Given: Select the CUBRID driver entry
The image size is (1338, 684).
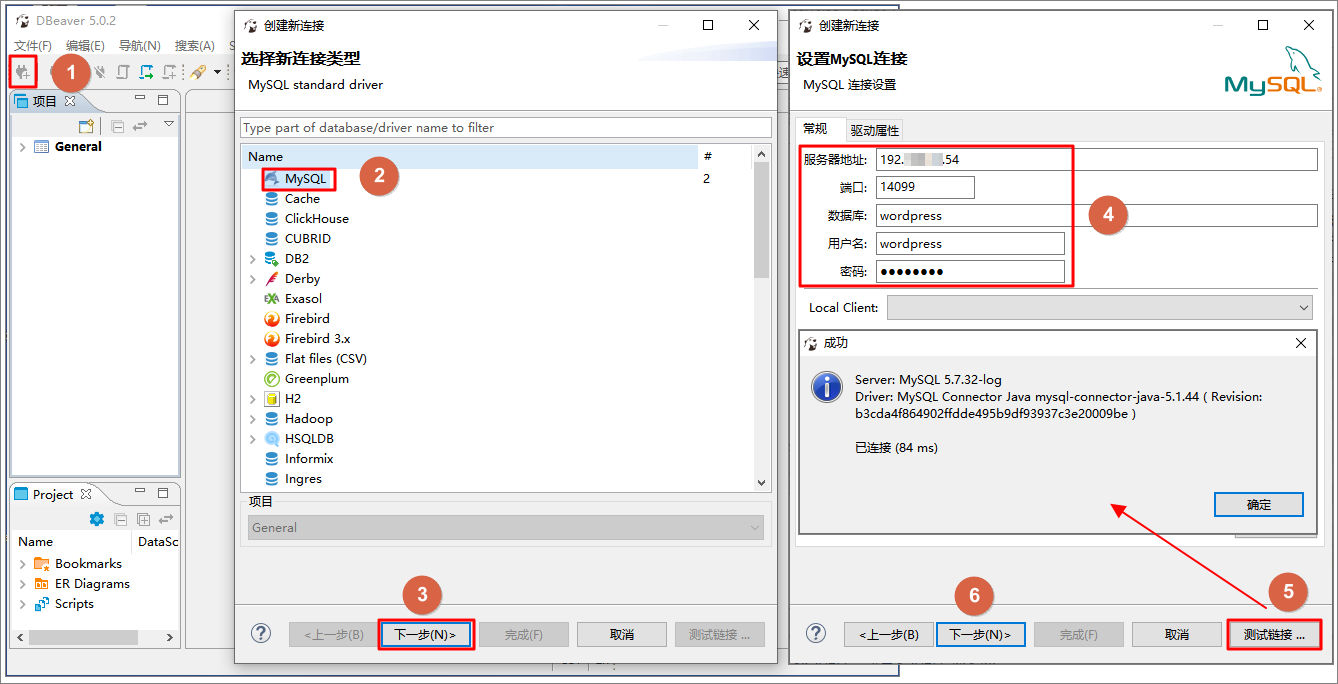Looking at the screenshot, I should tap(307, 239).
